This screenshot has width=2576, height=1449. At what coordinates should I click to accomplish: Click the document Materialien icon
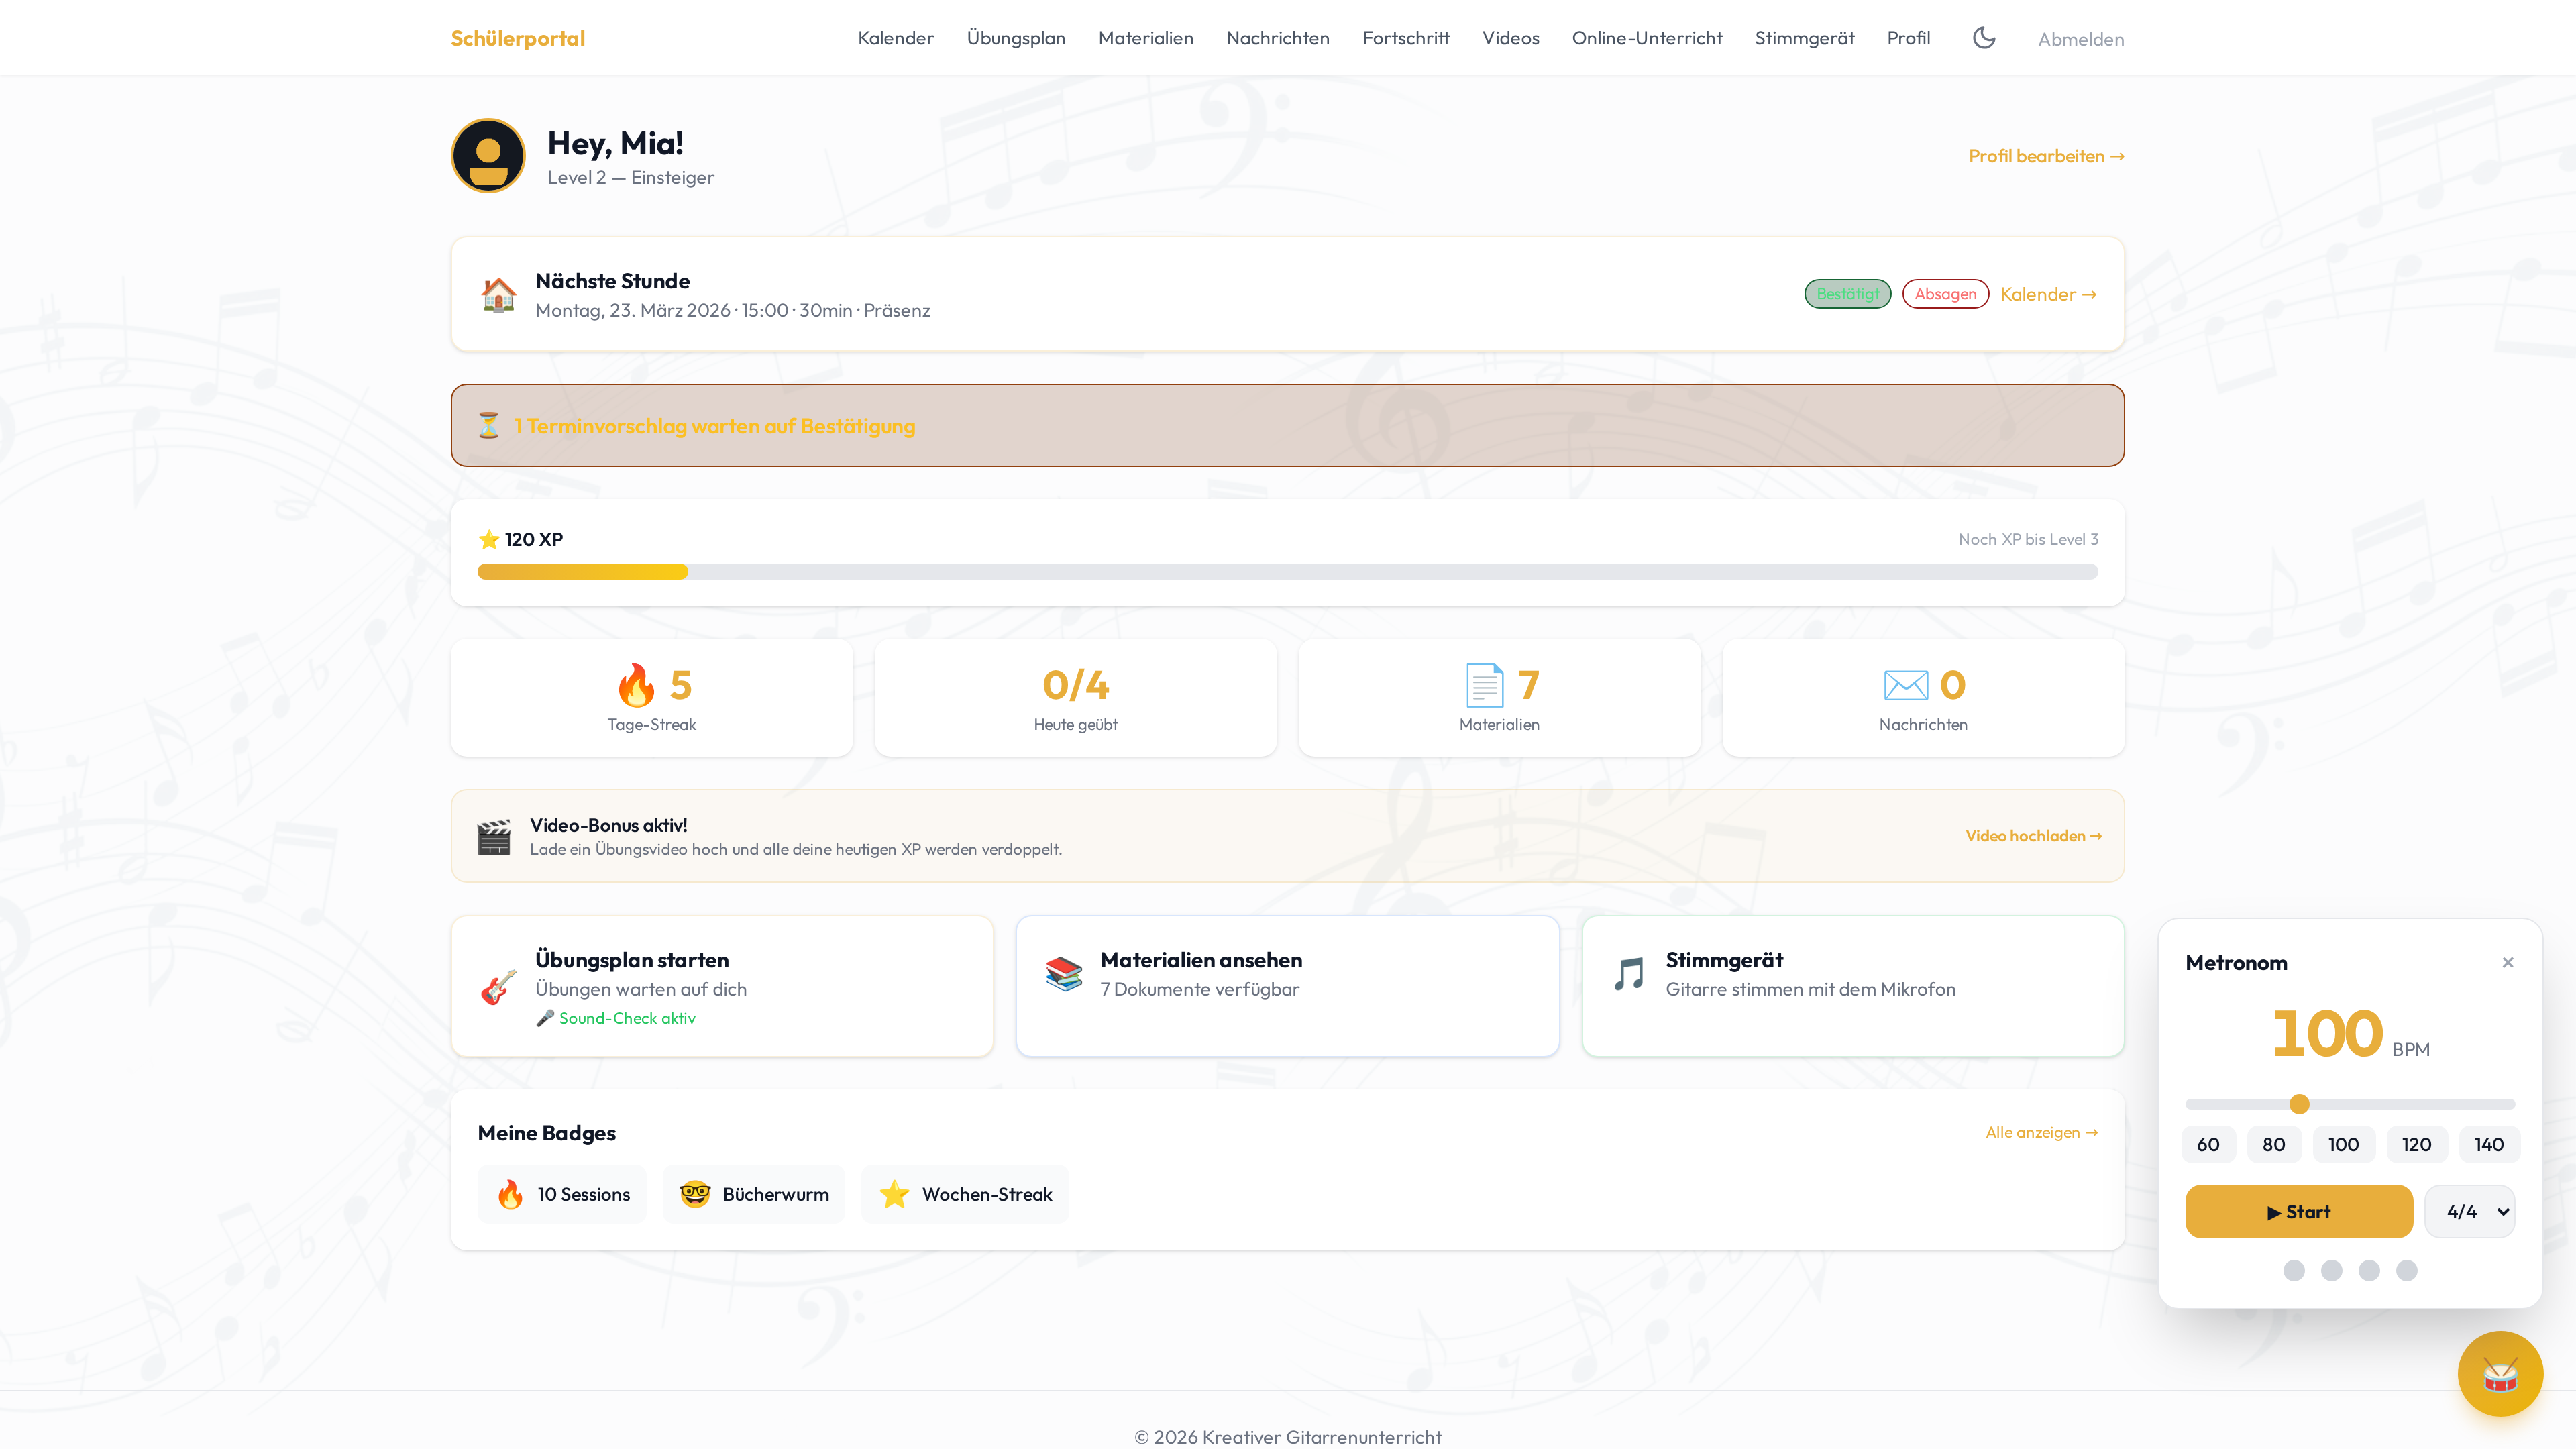click(1484, 685)
